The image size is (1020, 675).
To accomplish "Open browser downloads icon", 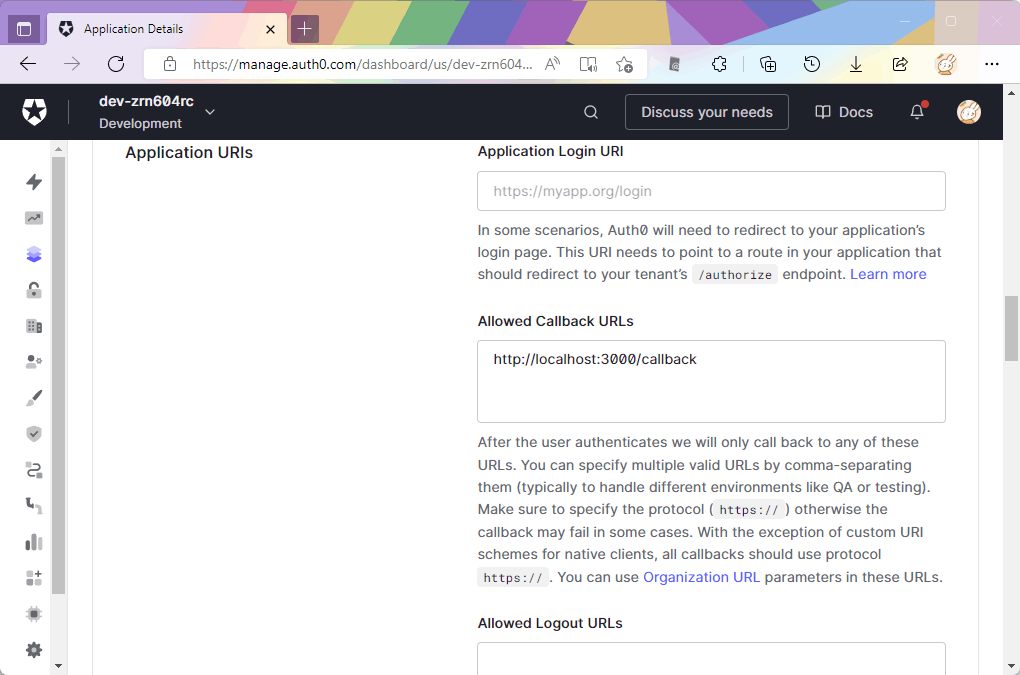I will pos(856,64).
